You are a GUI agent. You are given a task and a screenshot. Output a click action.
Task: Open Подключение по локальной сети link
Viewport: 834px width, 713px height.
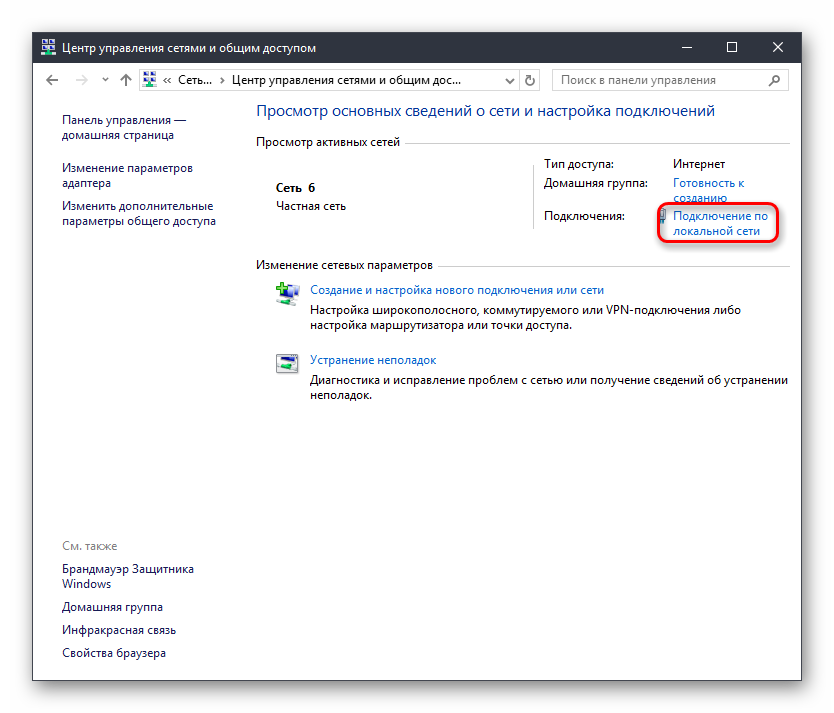[x=720, y=223]
